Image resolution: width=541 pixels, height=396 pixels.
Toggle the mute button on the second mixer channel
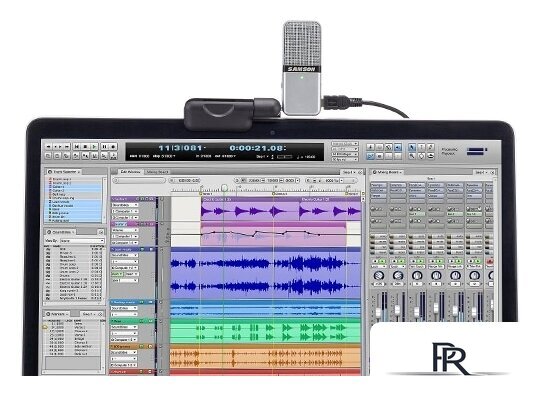[394, 261]
